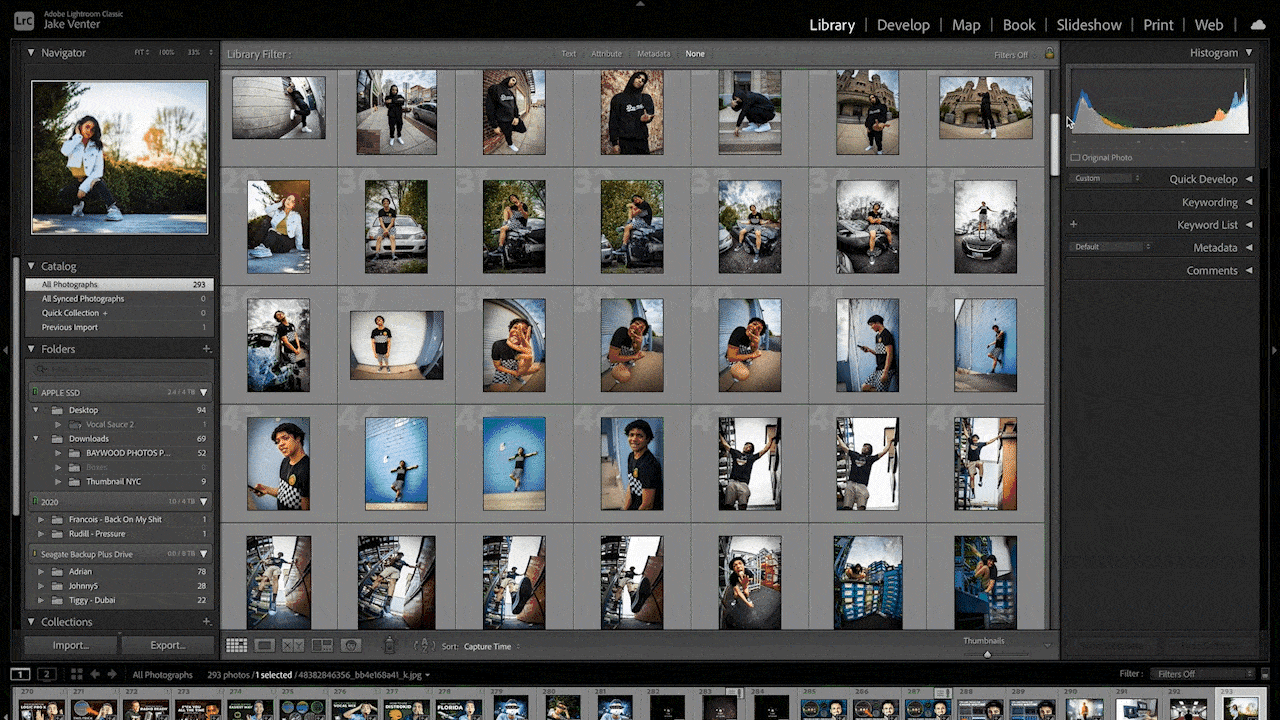
Task: Toggle the Original Photo checkbox
Action: (1075, 158)
